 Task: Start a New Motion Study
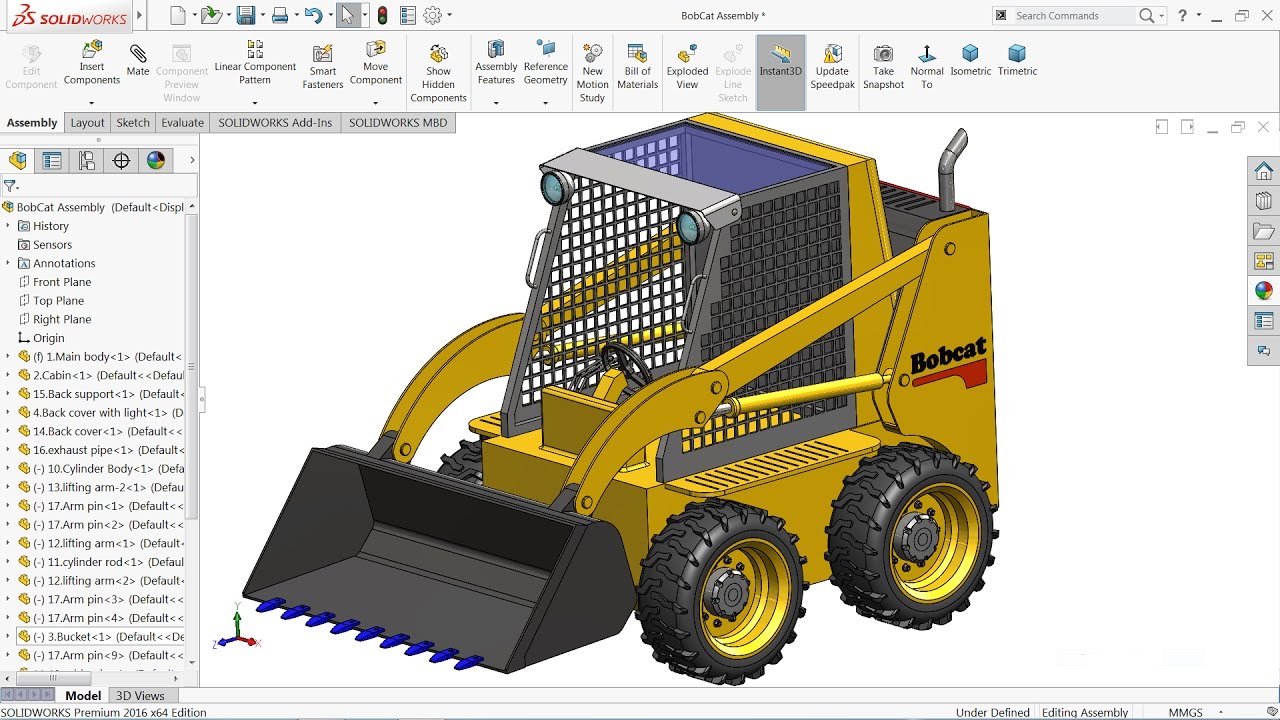tap(592, 72)
